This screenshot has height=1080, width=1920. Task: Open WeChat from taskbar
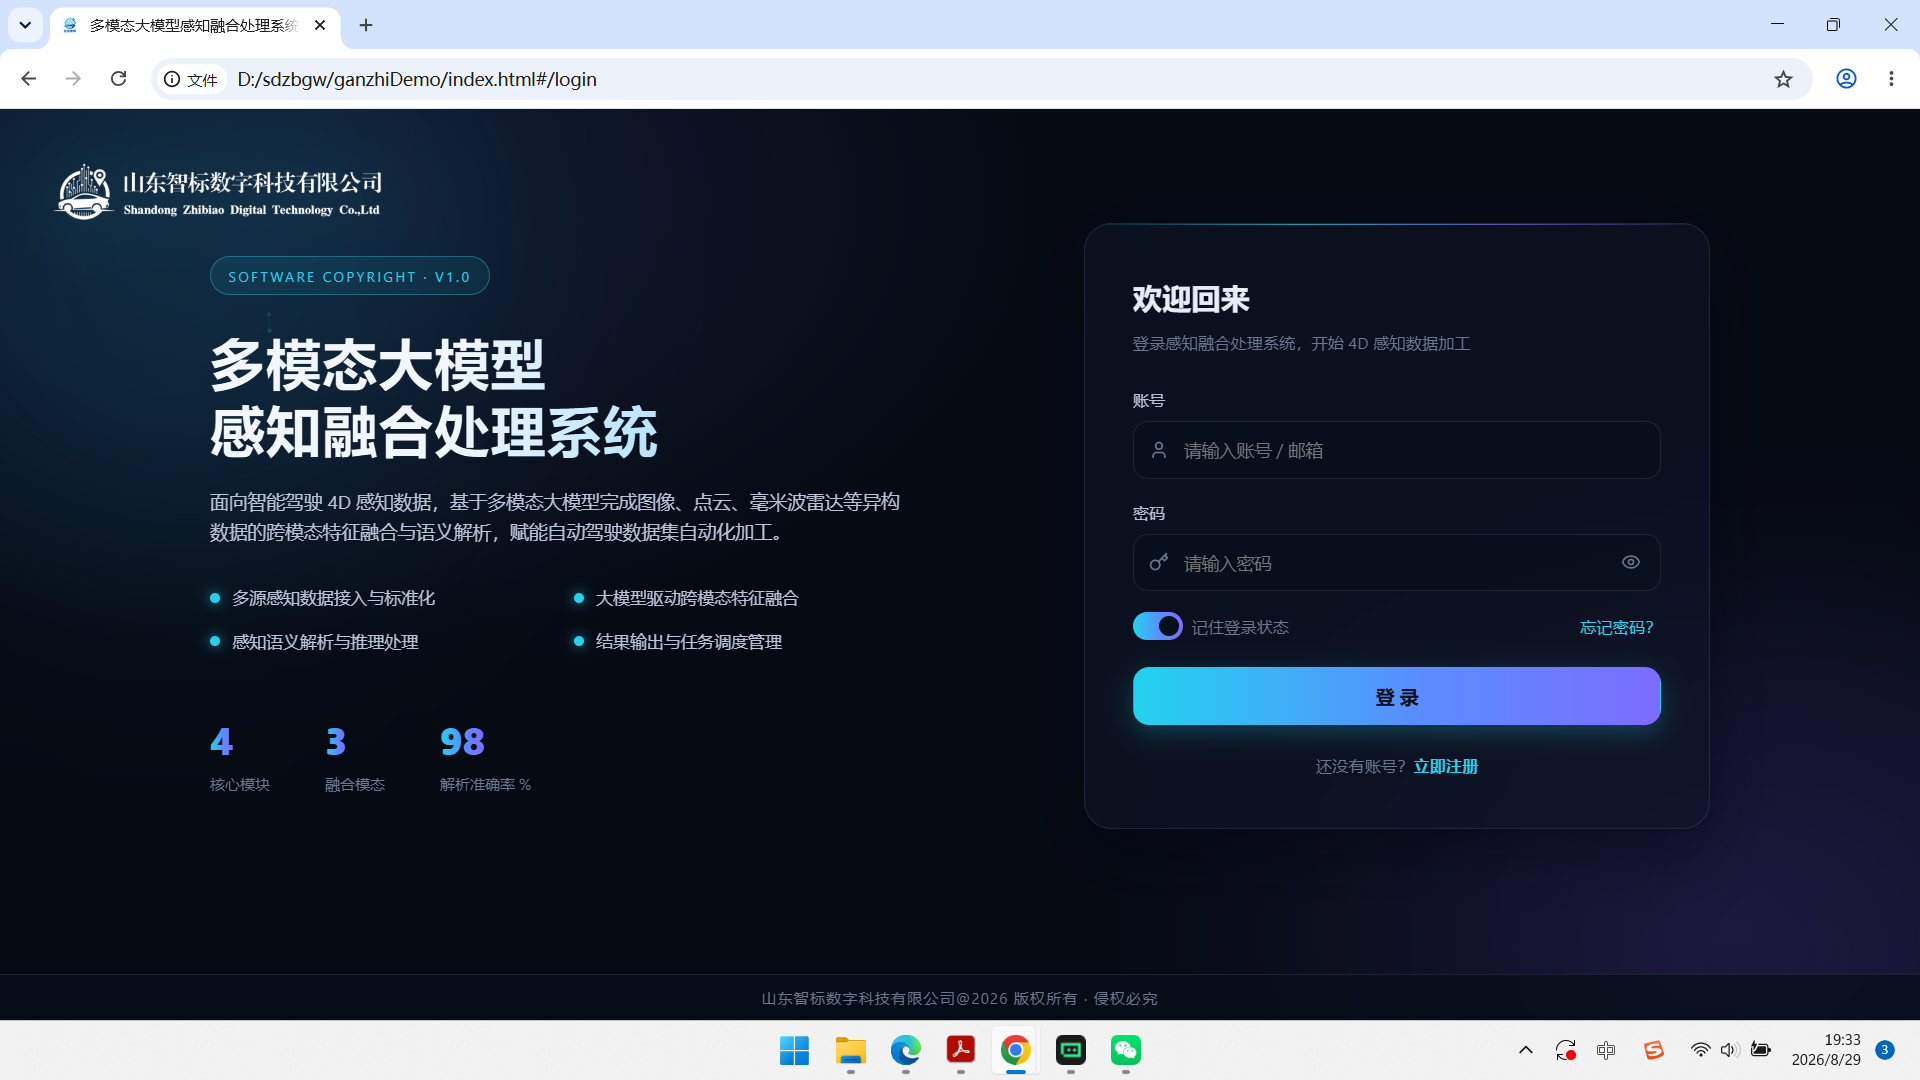1126,1050
